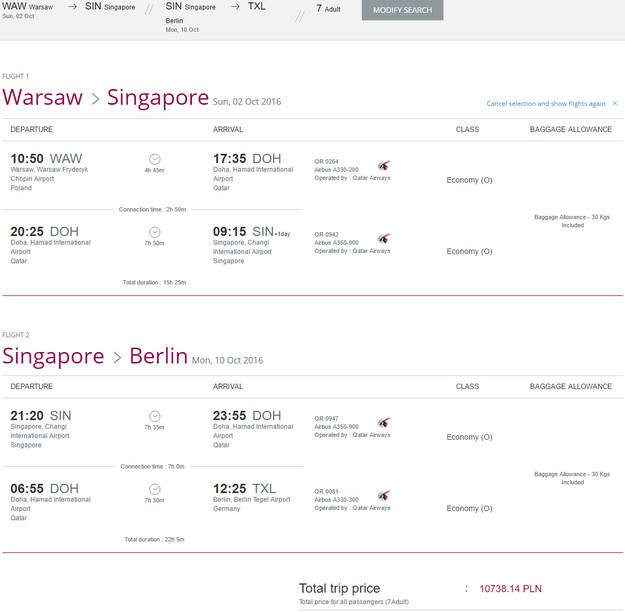
Task: Click Qatar Airways logo beside QR 0942
Action: [384, 238]
